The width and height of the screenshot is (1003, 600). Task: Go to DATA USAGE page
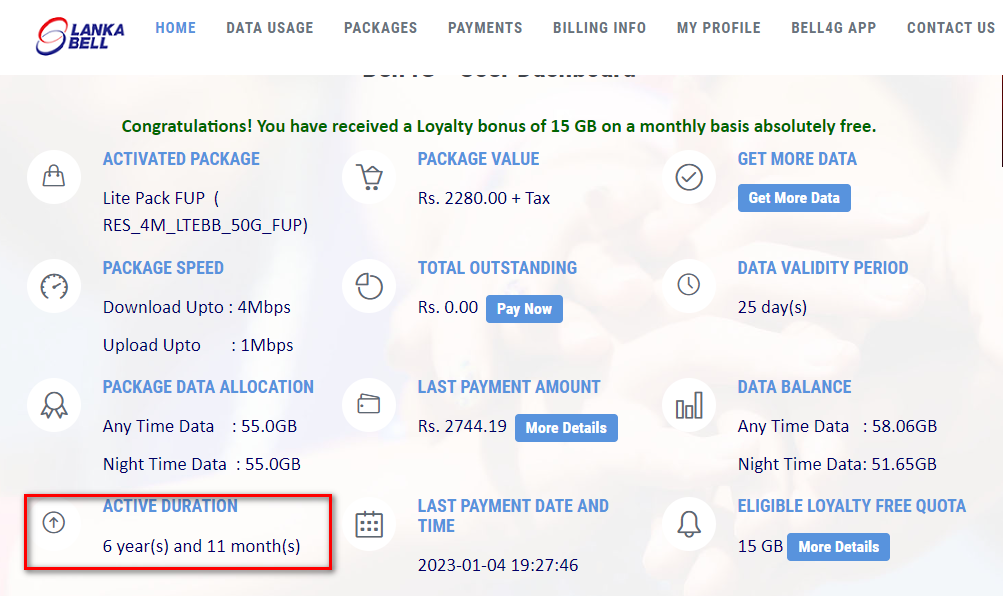(x=269, y=28)
